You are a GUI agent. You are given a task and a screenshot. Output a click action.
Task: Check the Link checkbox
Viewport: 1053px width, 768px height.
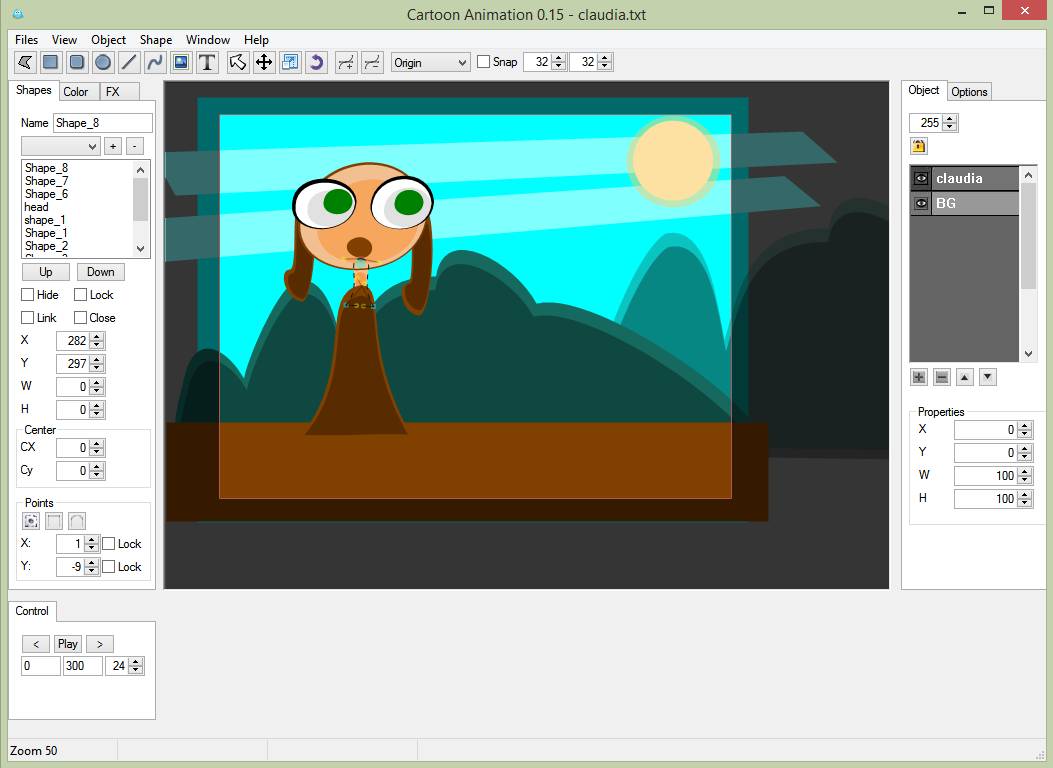point(28,318)
